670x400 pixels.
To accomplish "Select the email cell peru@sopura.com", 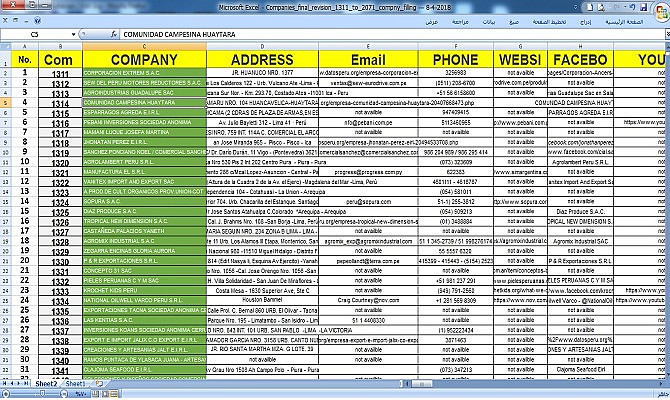I will (368, 202).
